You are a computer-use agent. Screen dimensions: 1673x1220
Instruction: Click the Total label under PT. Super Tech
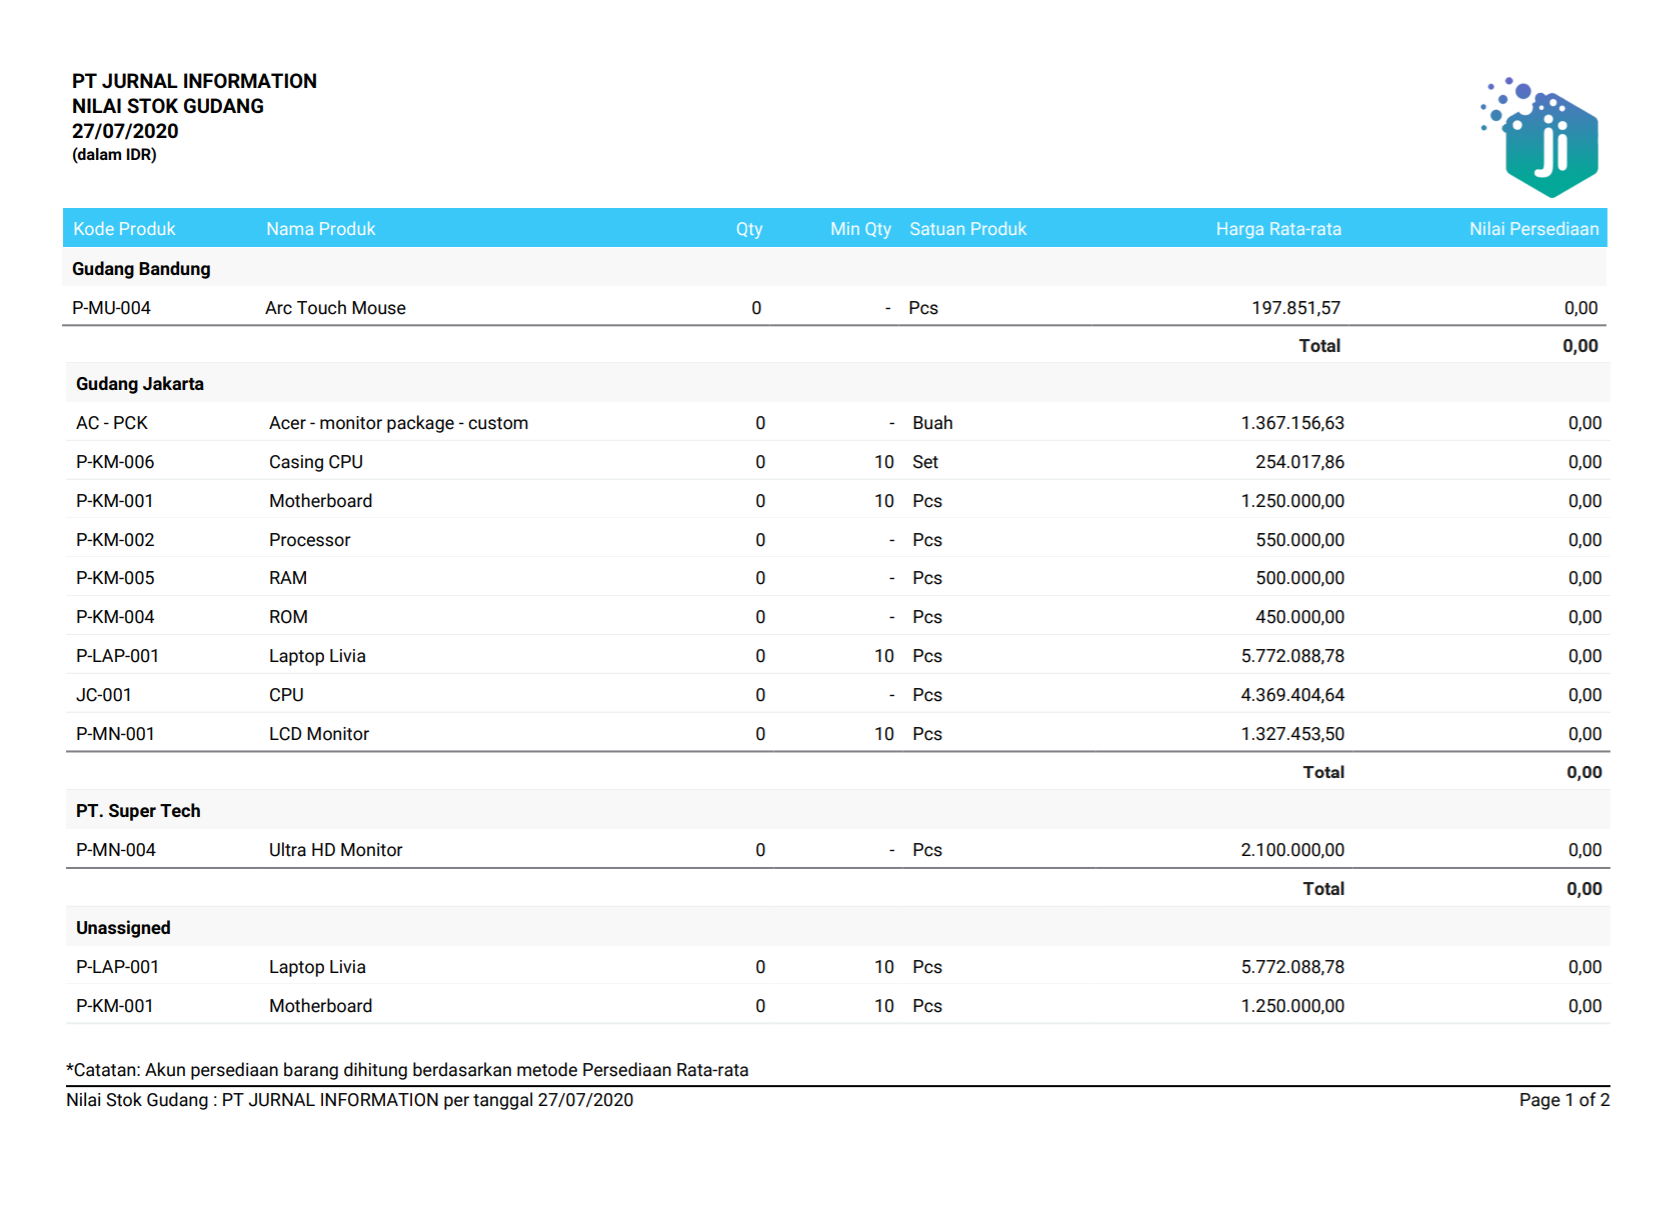click(1323, 889)
